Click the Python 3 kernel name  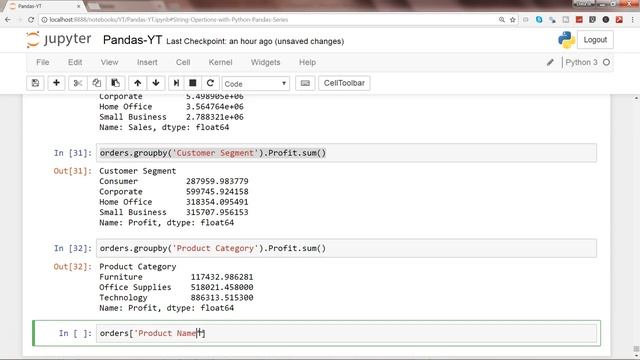(x=581, y=62)
